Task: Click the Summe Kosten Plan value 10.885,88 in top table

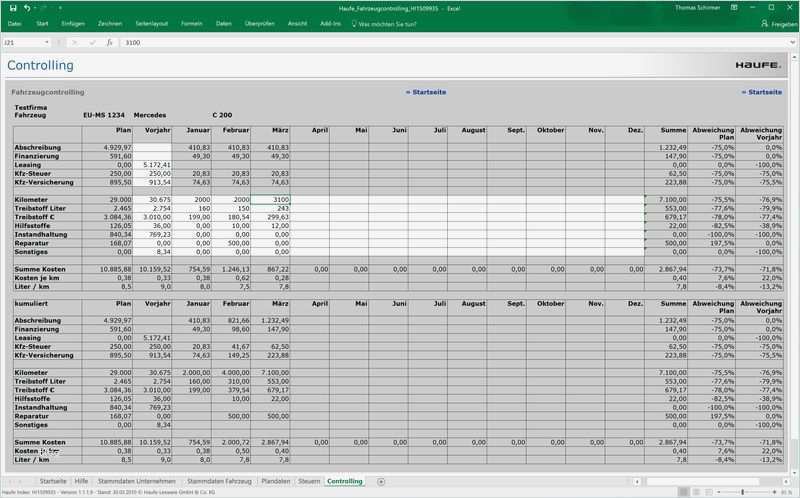Action: 107,269
